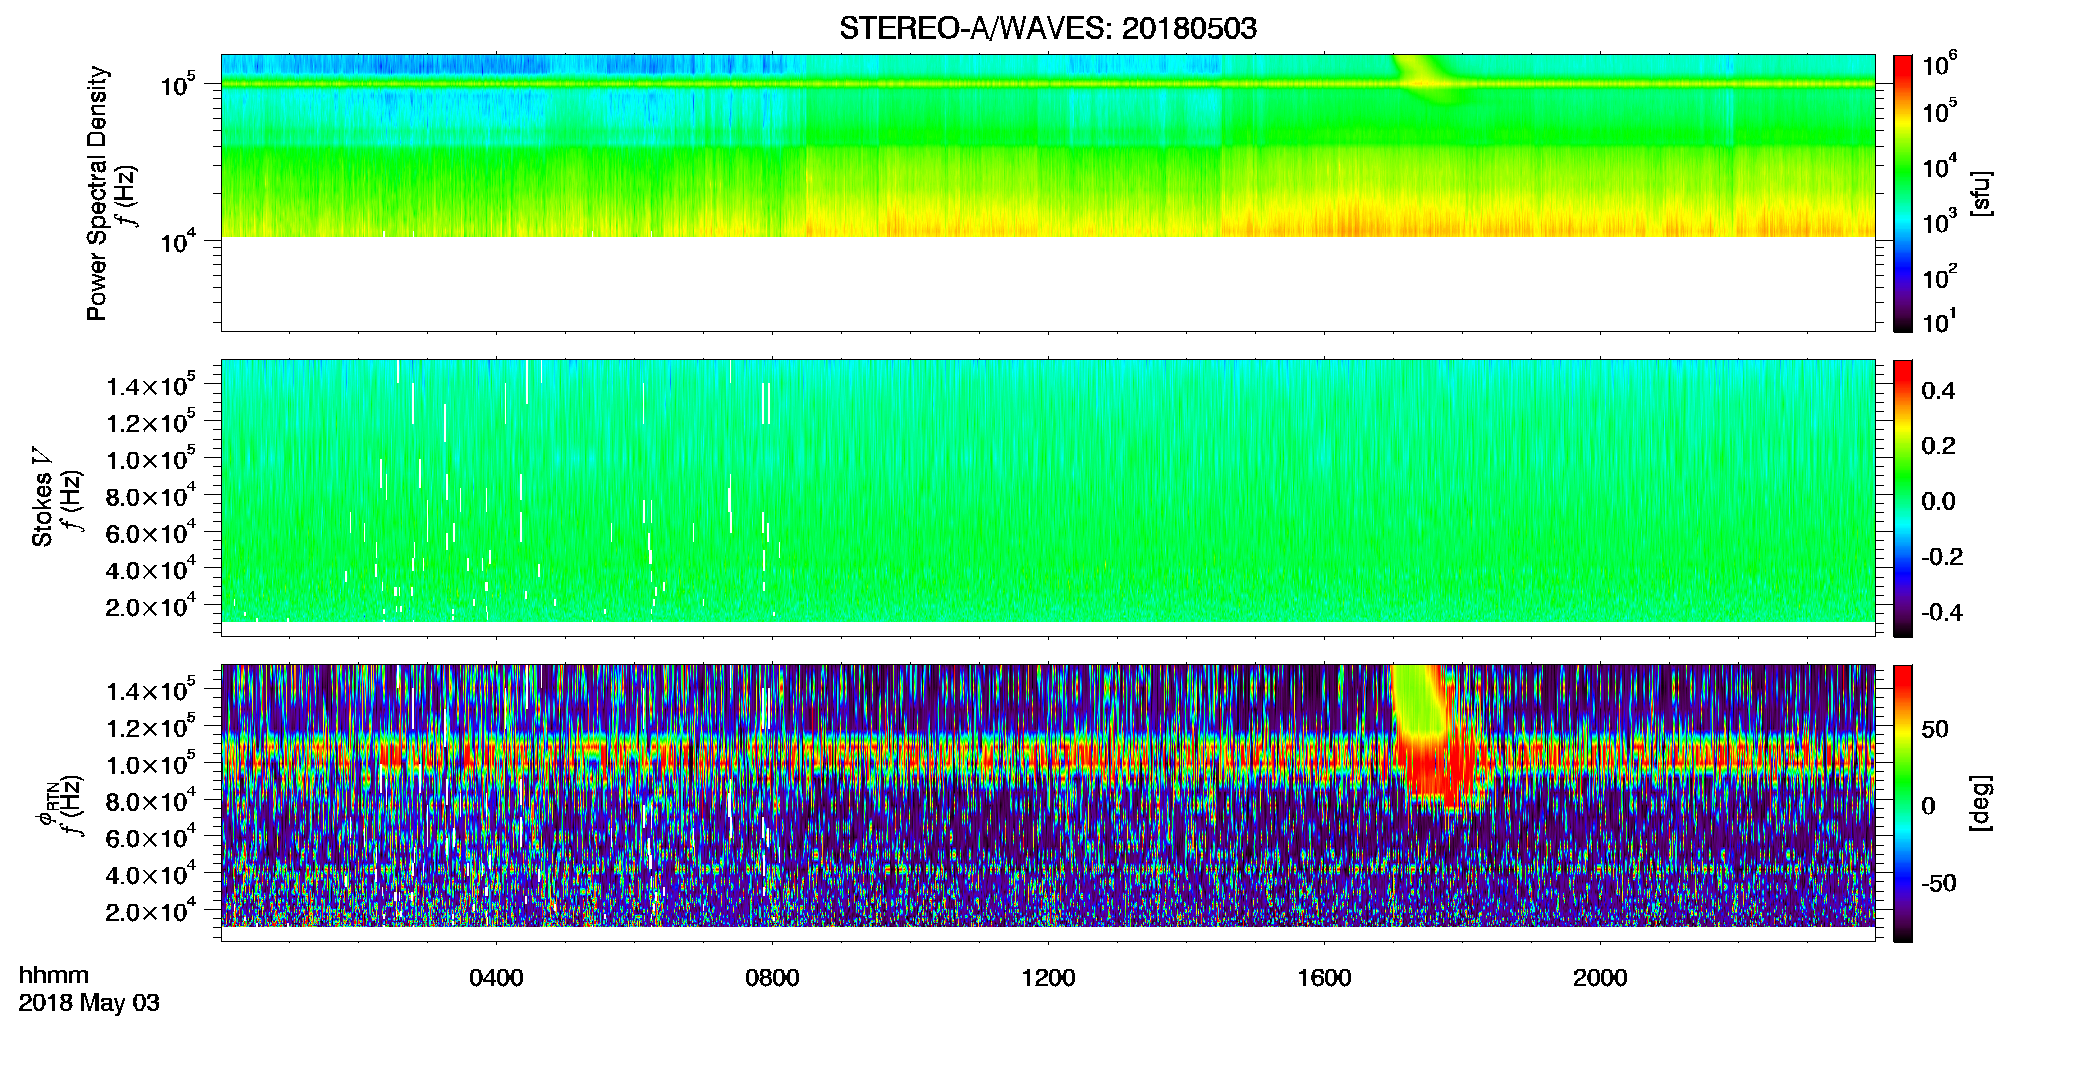This screenshot has height=1080, width=2096.
Task: Click the 2018 May 03 date label
Action: click(89, 1003)
